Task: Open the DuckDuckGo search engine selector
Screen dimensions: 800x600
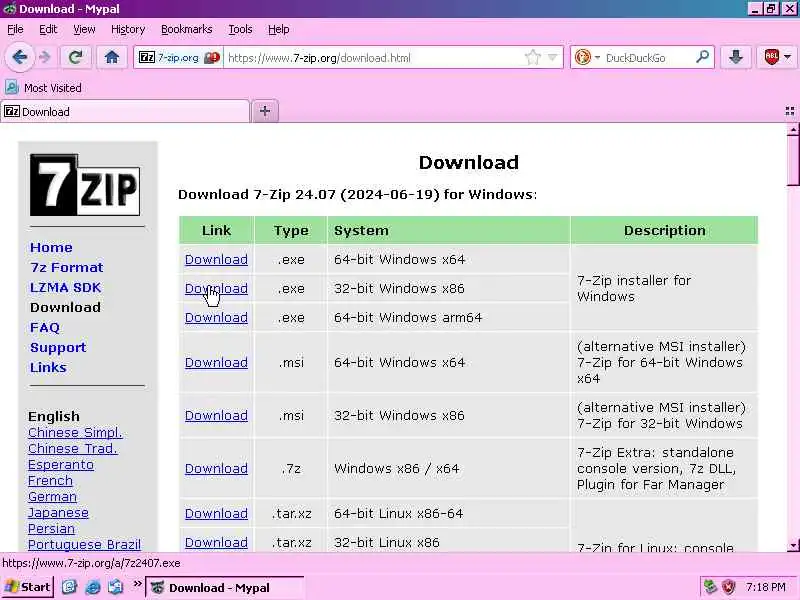Action: tap(587, 57)
